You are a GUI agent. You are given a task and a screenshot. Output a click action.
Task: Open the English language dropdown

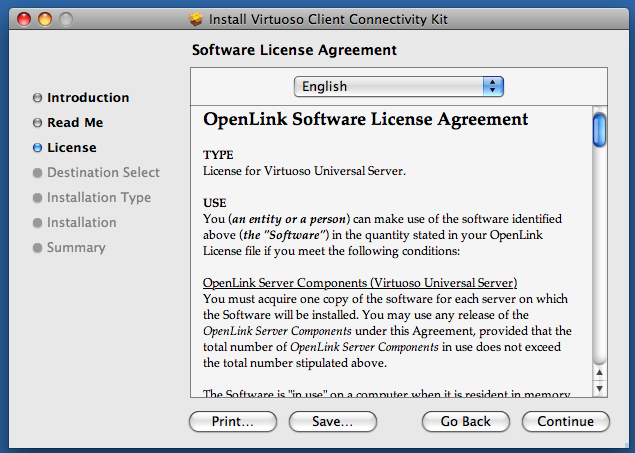398,86
